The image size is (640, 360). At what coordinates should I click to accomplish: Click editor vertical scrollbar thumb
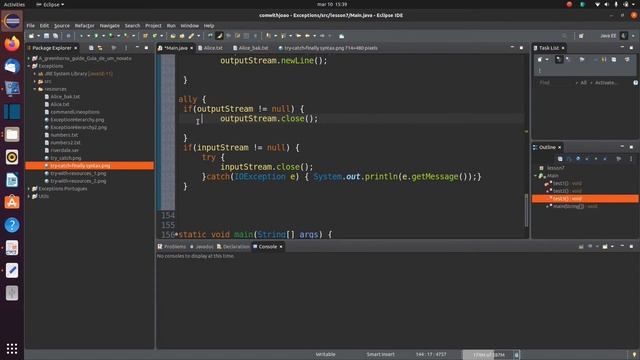pyautogui.click(x=526, y=210)
